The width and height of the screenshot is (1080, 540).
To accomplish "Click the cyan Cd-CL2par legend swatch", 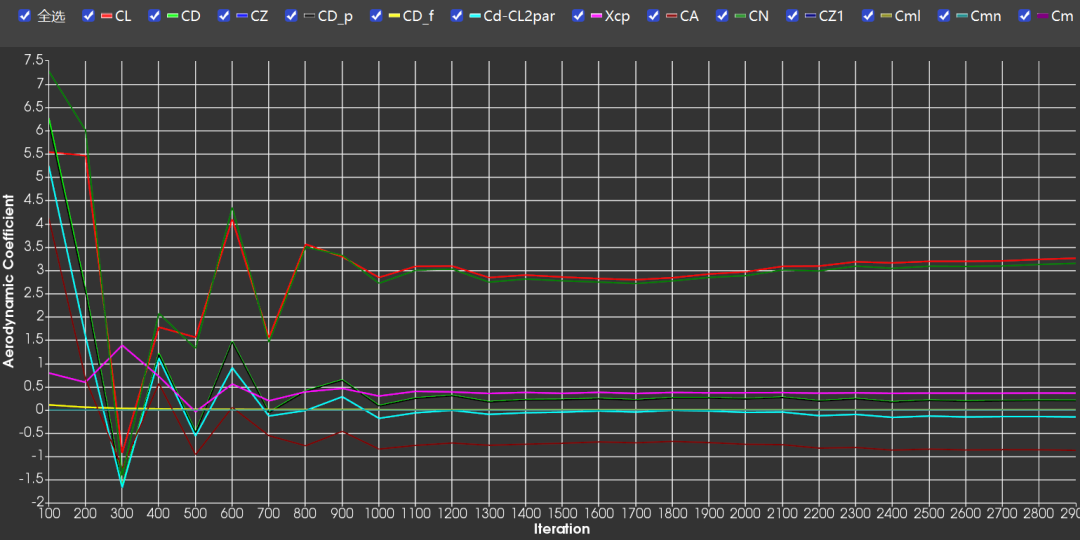I will tap(476, 16).
